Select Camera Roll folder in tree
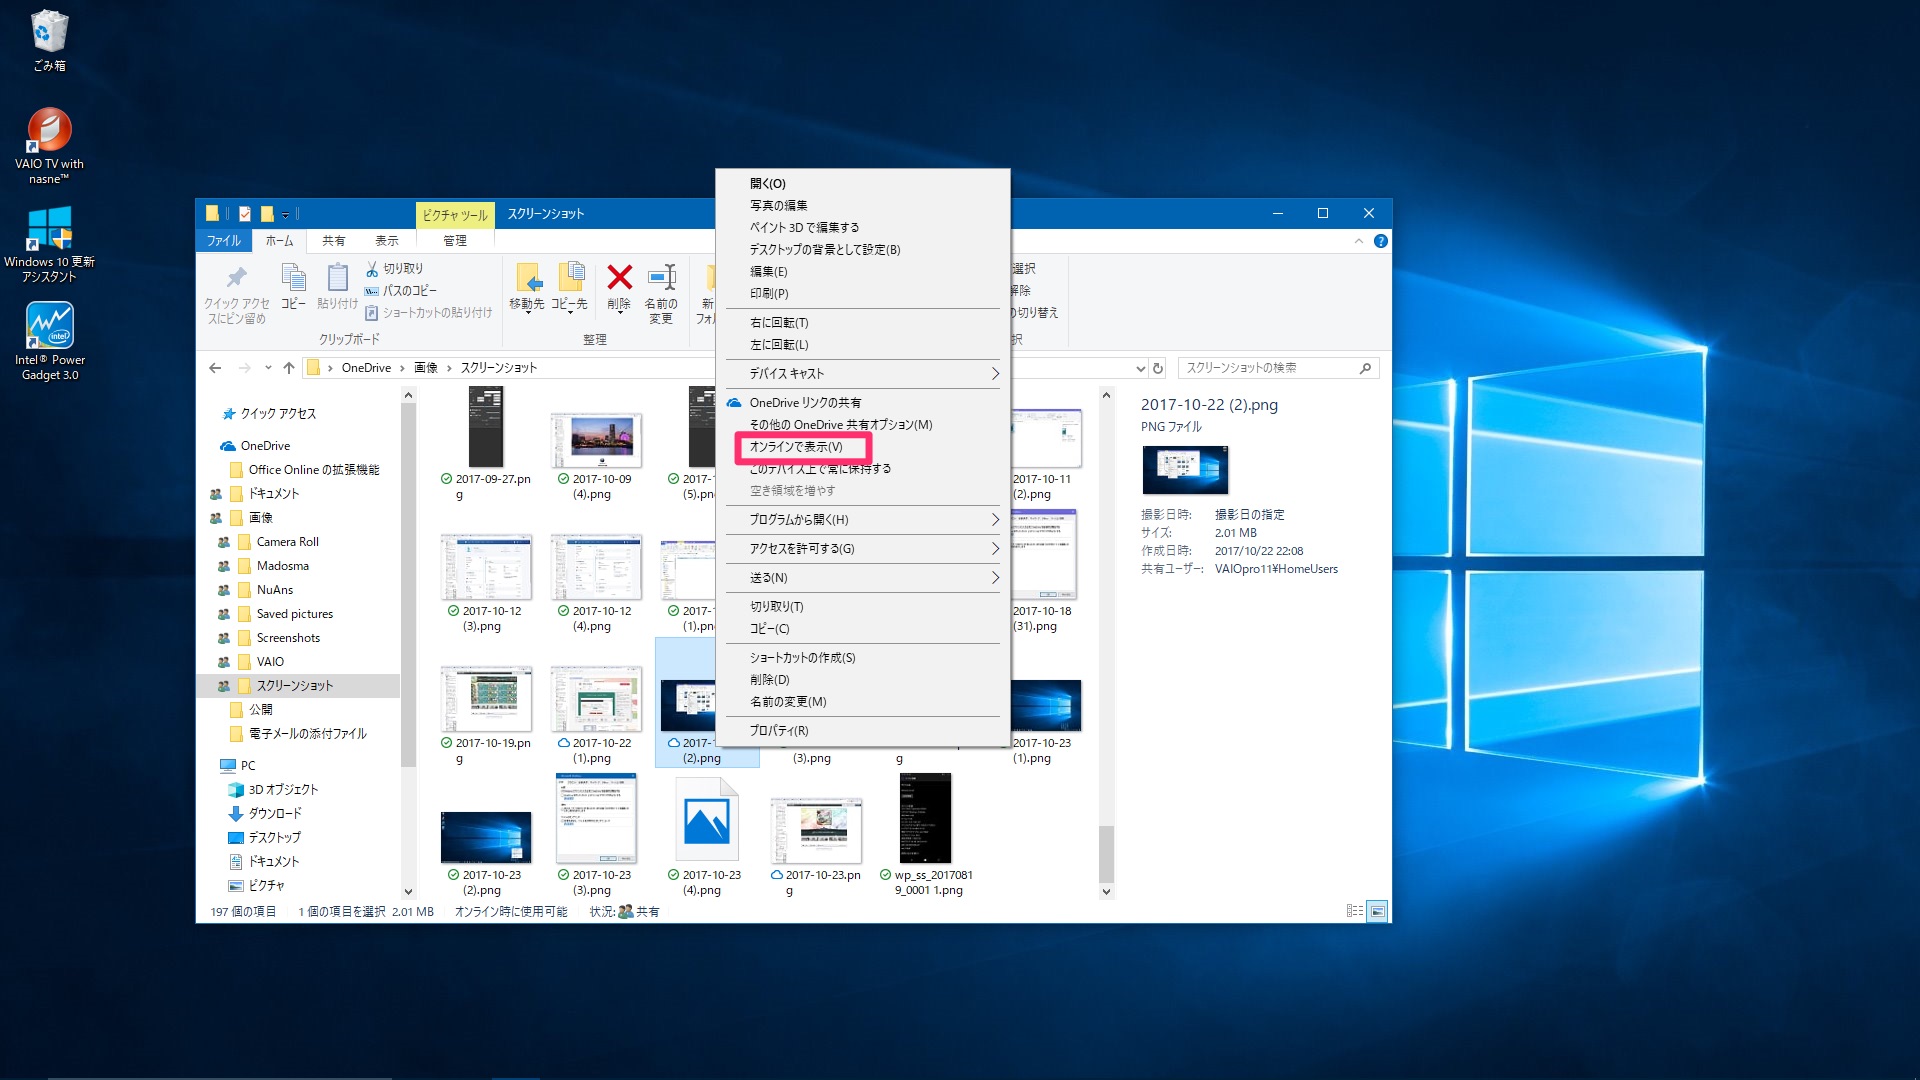Image resolution: width=1920 pixels, height=1080 pixels. click(288, 542)
